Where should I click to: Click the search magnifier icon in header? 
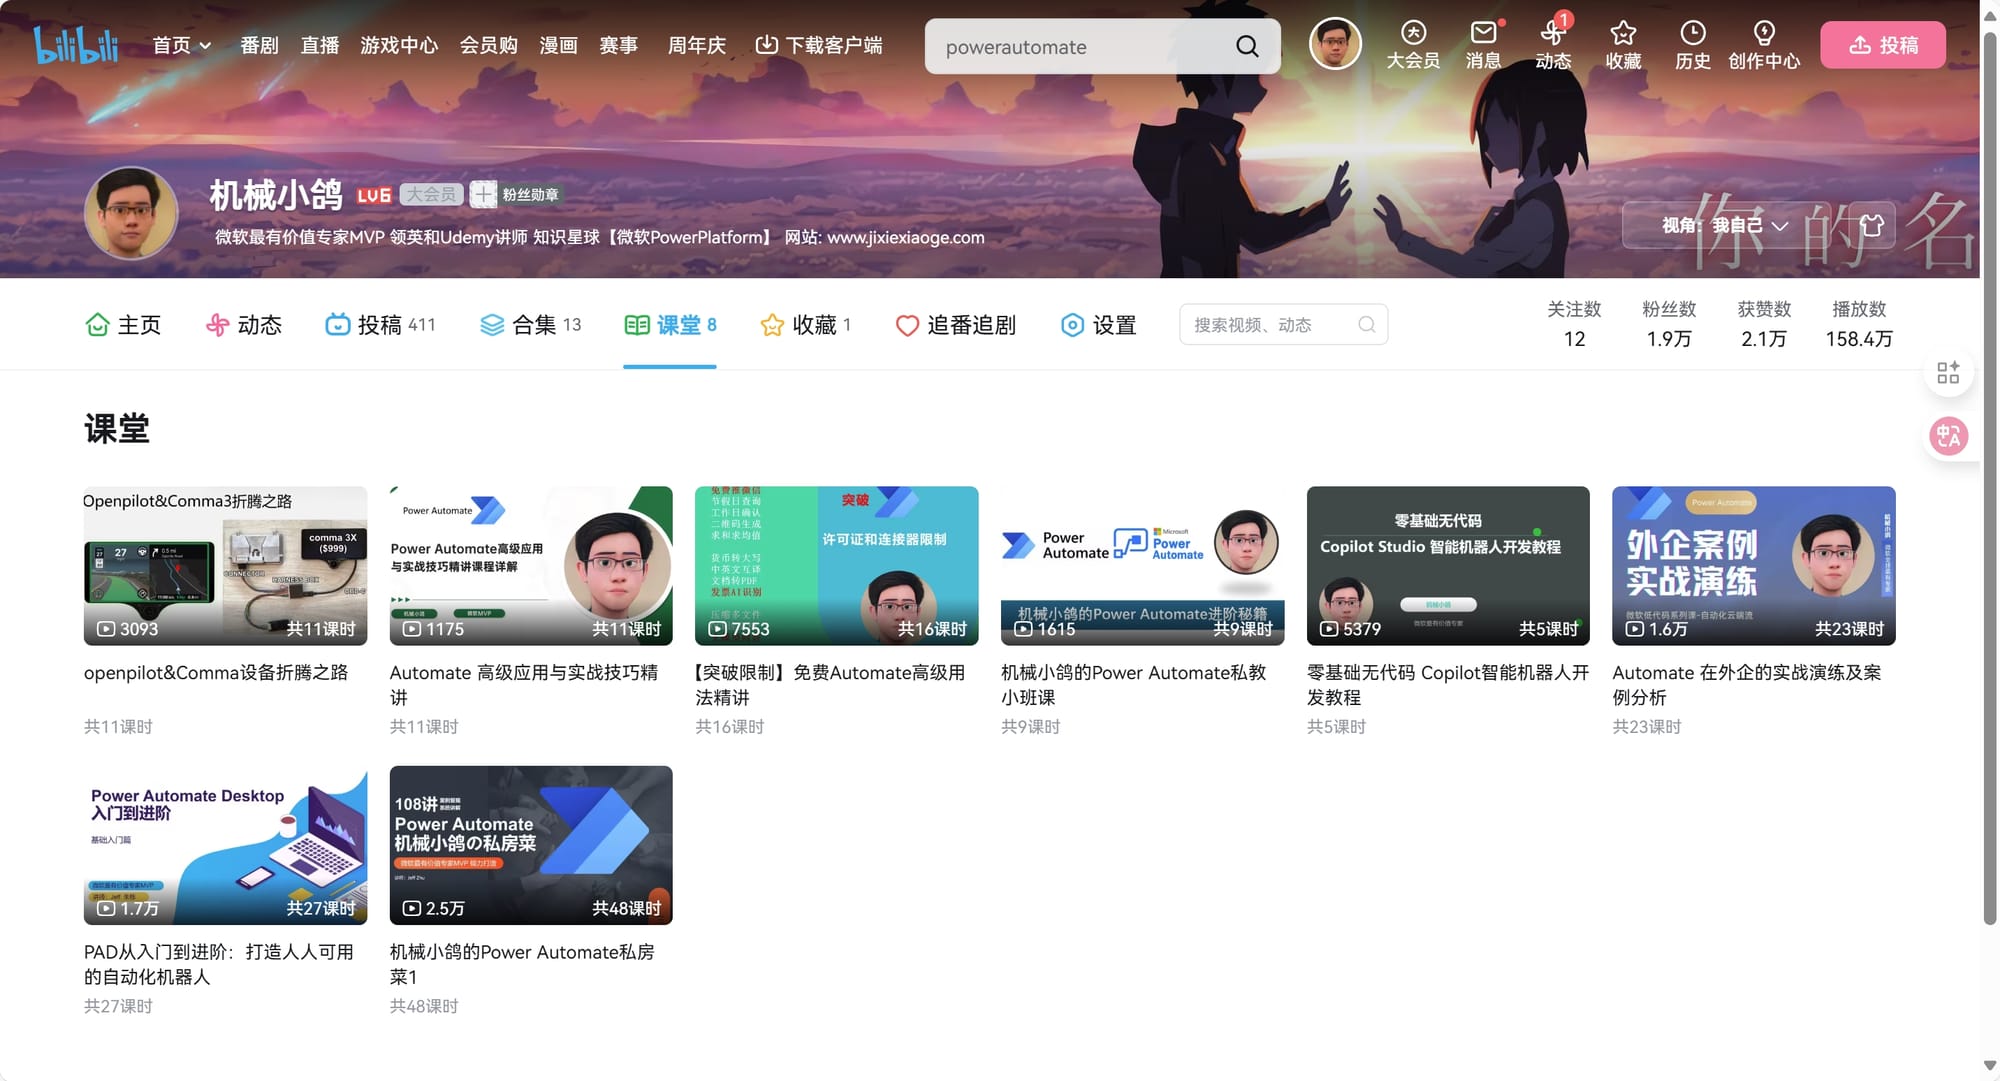click(1247, 46)
